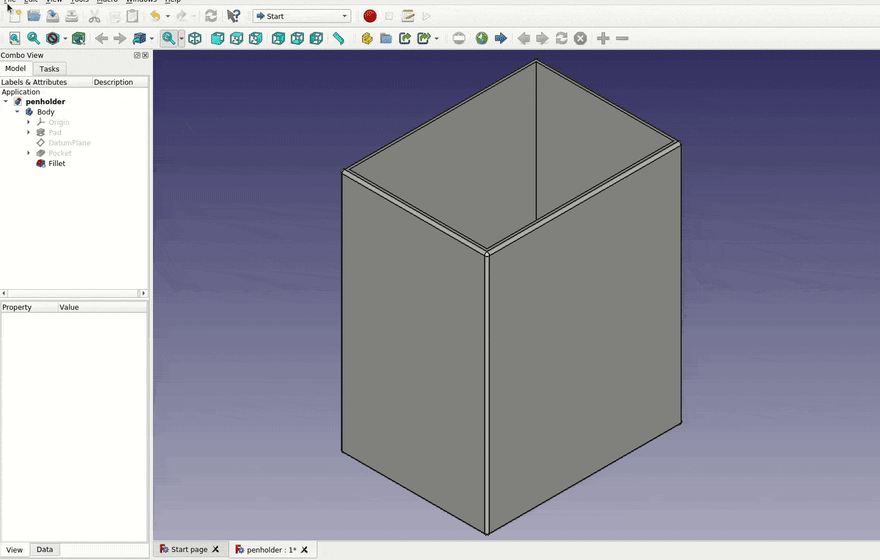Go forward with the right selection arrow
880x560 pixels.
120,38
